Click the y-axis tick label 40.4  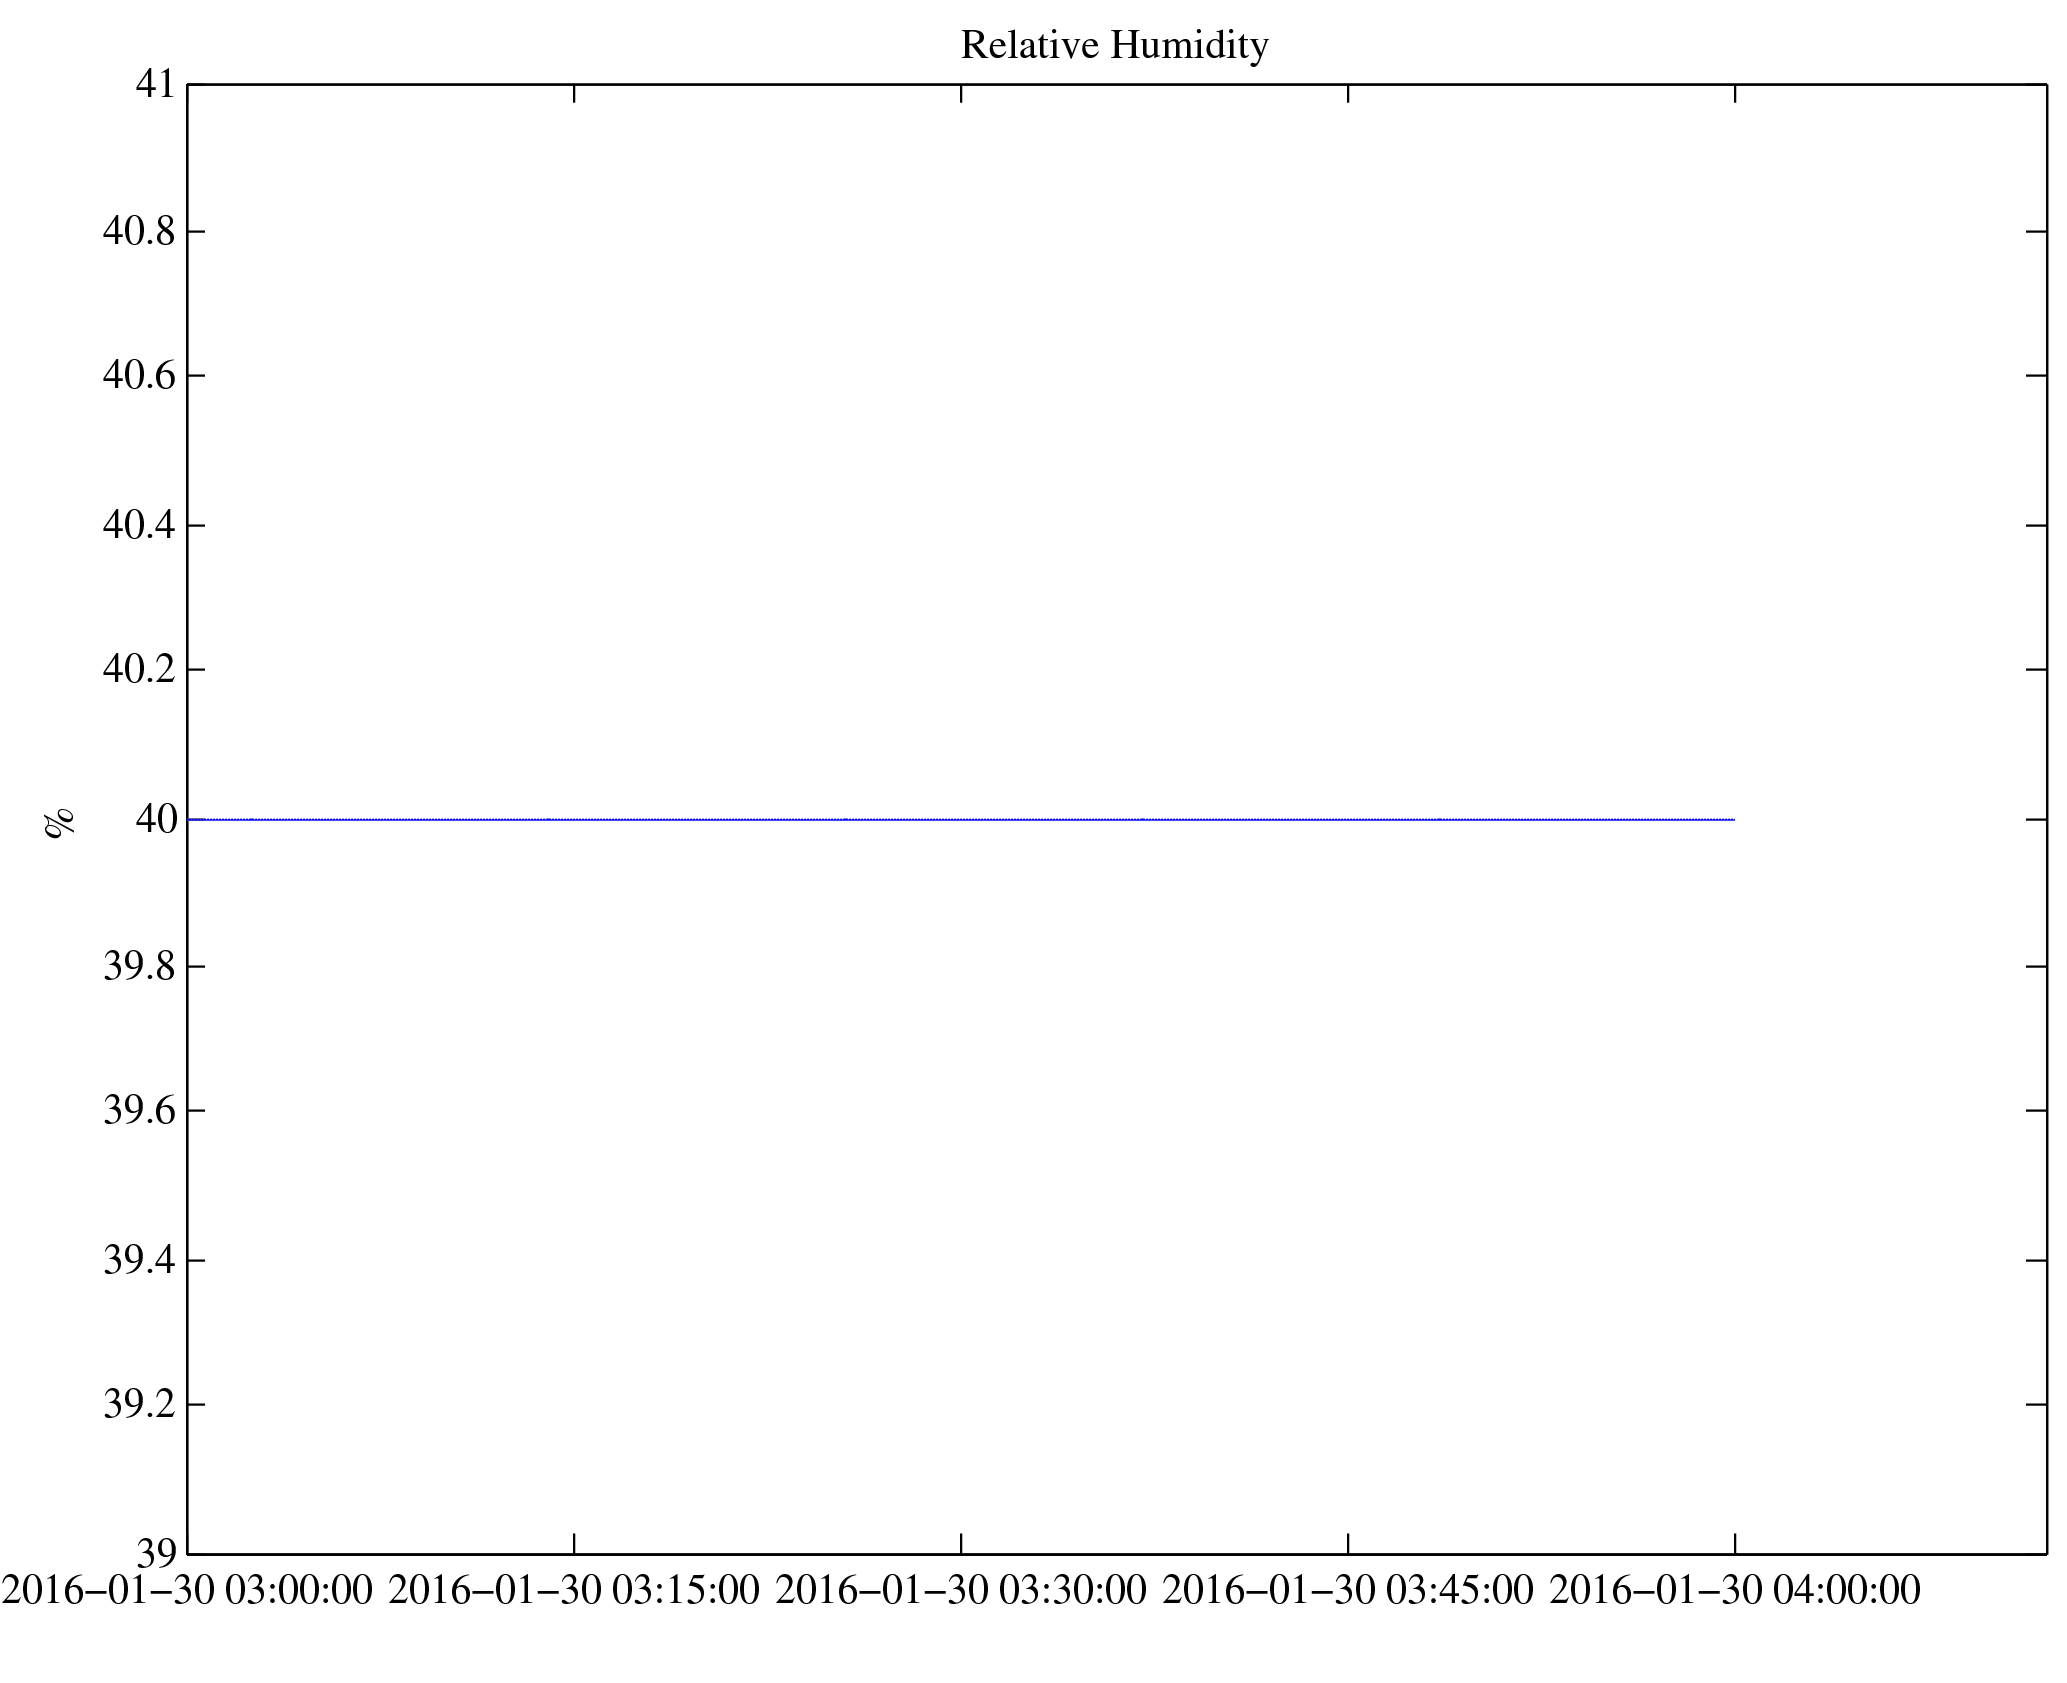[x=139, y=525]
